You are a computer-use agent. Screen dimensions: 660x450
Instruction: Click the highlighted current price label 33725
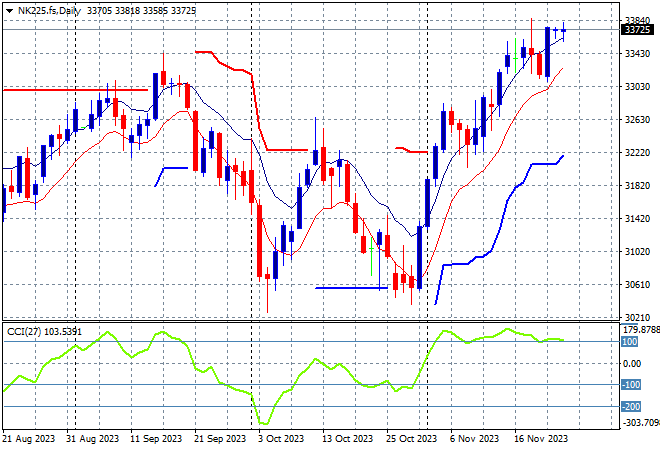coord(638,30)
